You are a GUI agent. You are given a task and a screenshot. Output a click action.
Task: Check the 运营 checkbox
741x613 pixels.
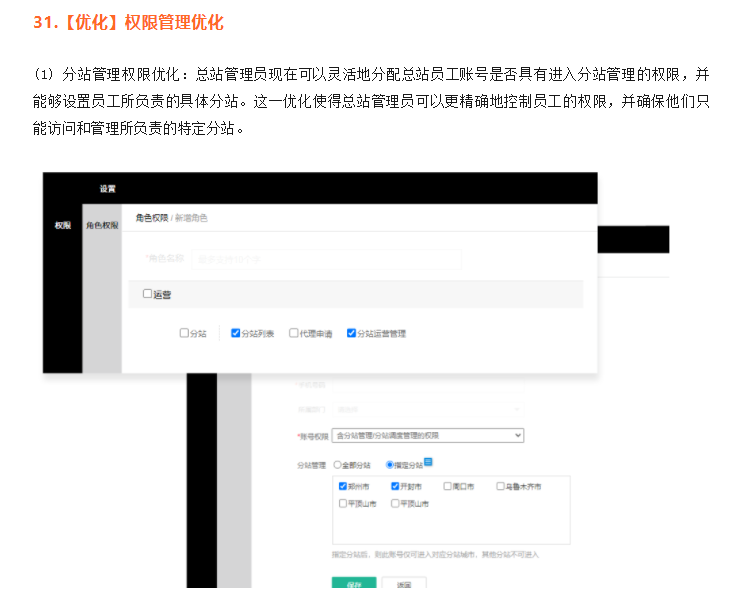tap(148, 294)
